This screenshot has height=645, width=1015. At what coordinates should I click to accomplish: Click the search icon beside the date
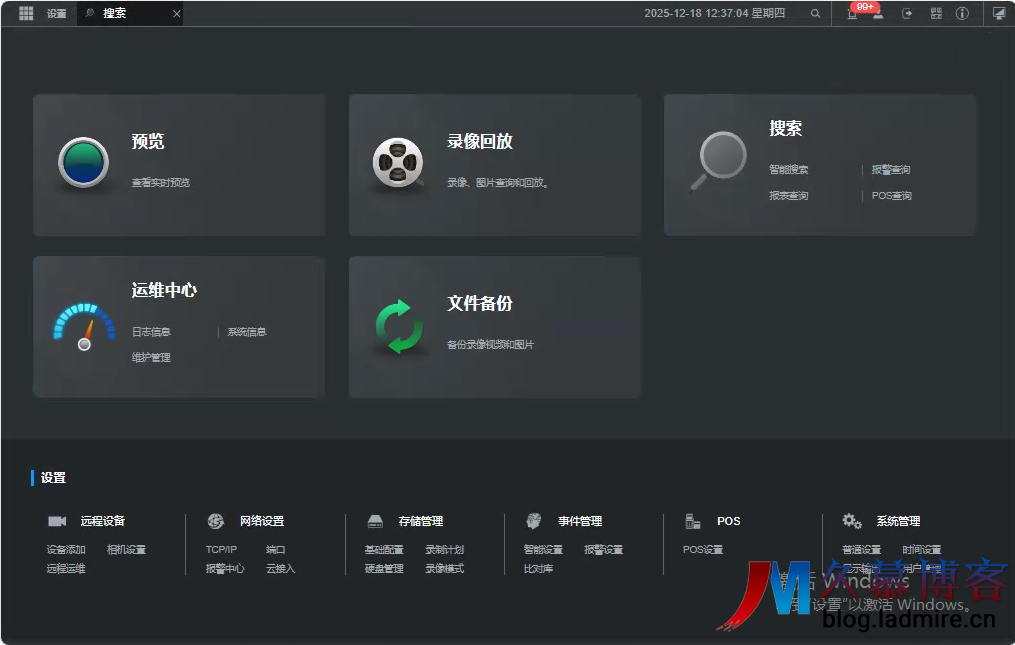tap(815, 13)
